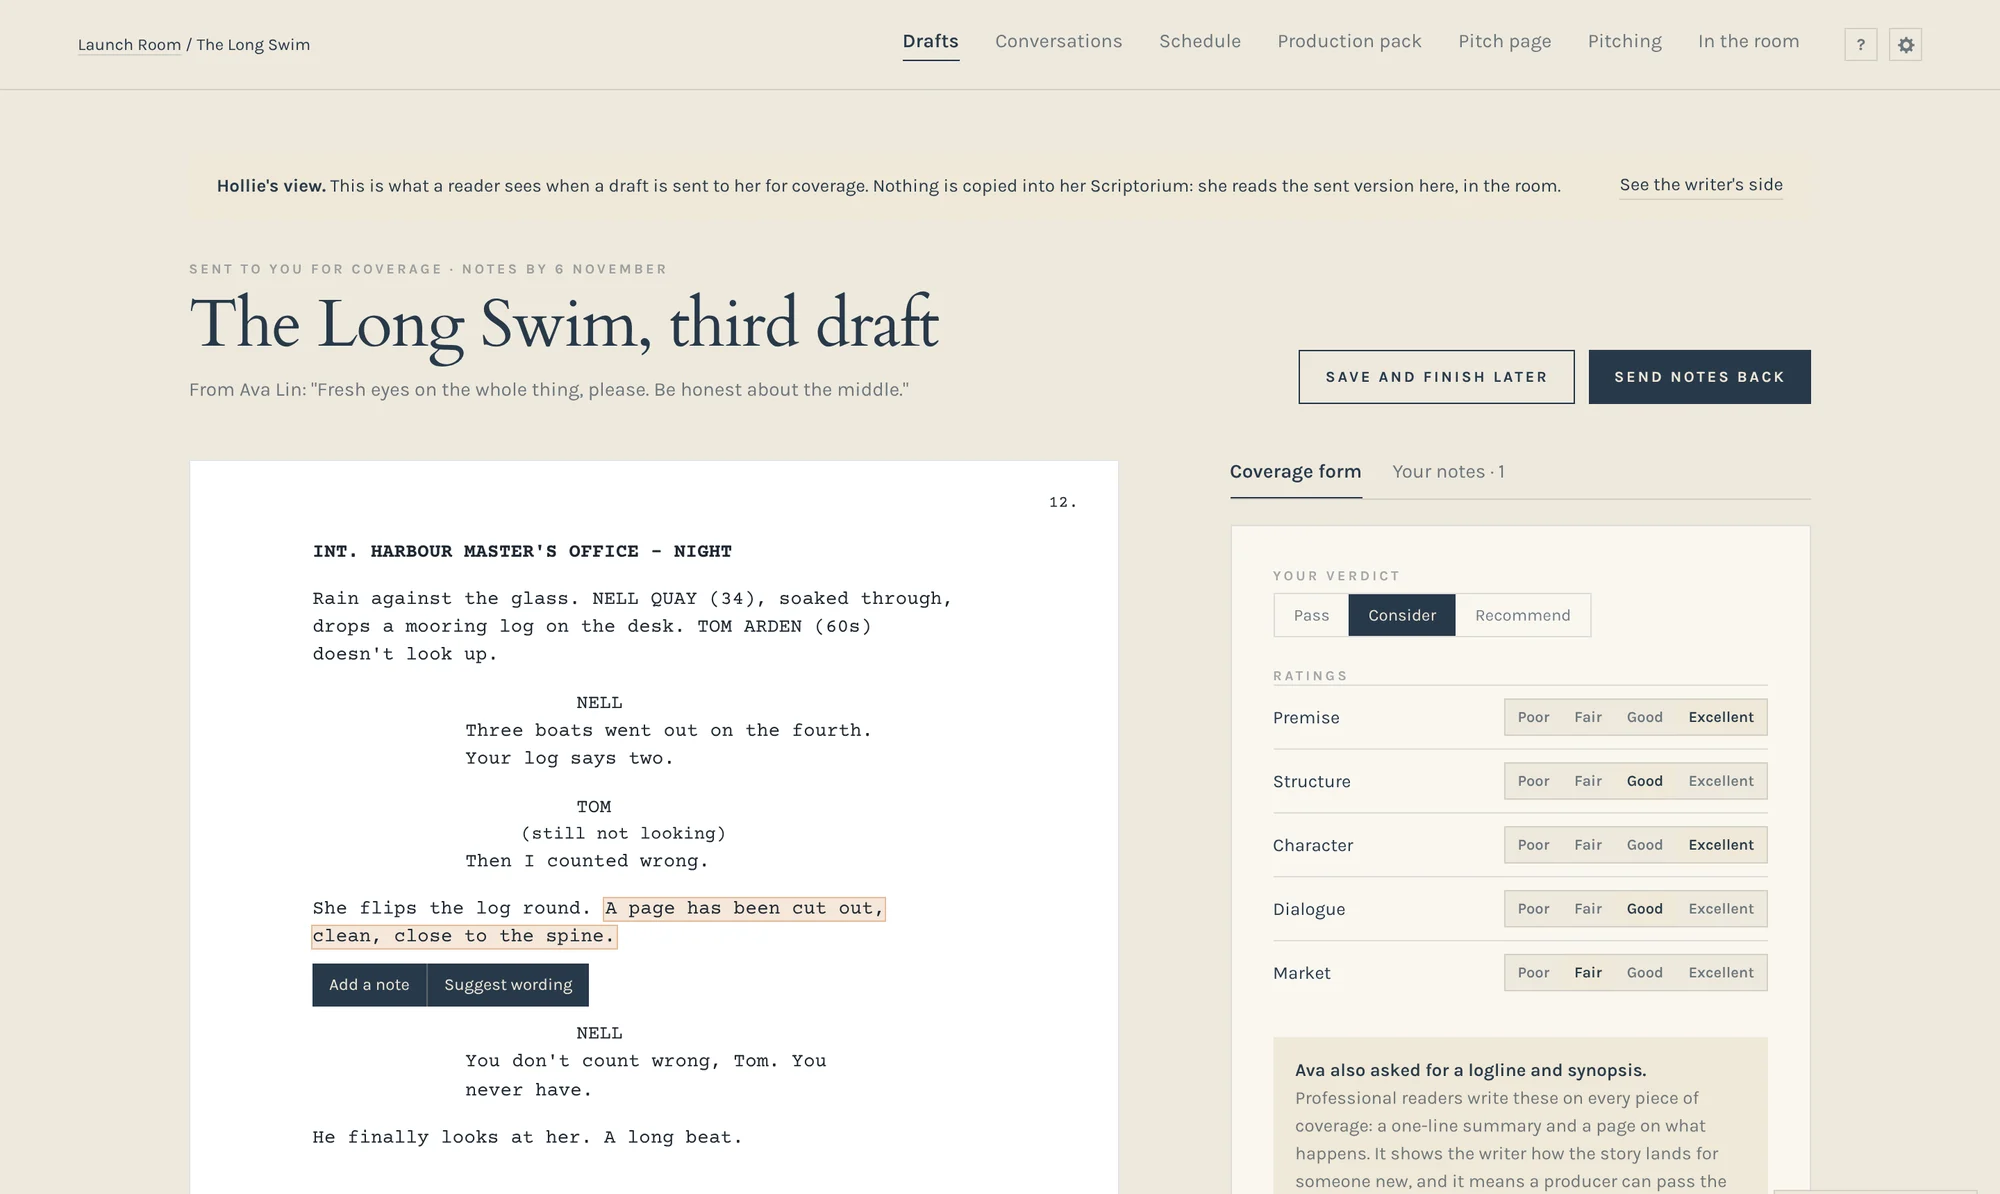The image size is (2000, 1194).
Task: Go to Conversations in top navigation
Action: click(1058, 42)
